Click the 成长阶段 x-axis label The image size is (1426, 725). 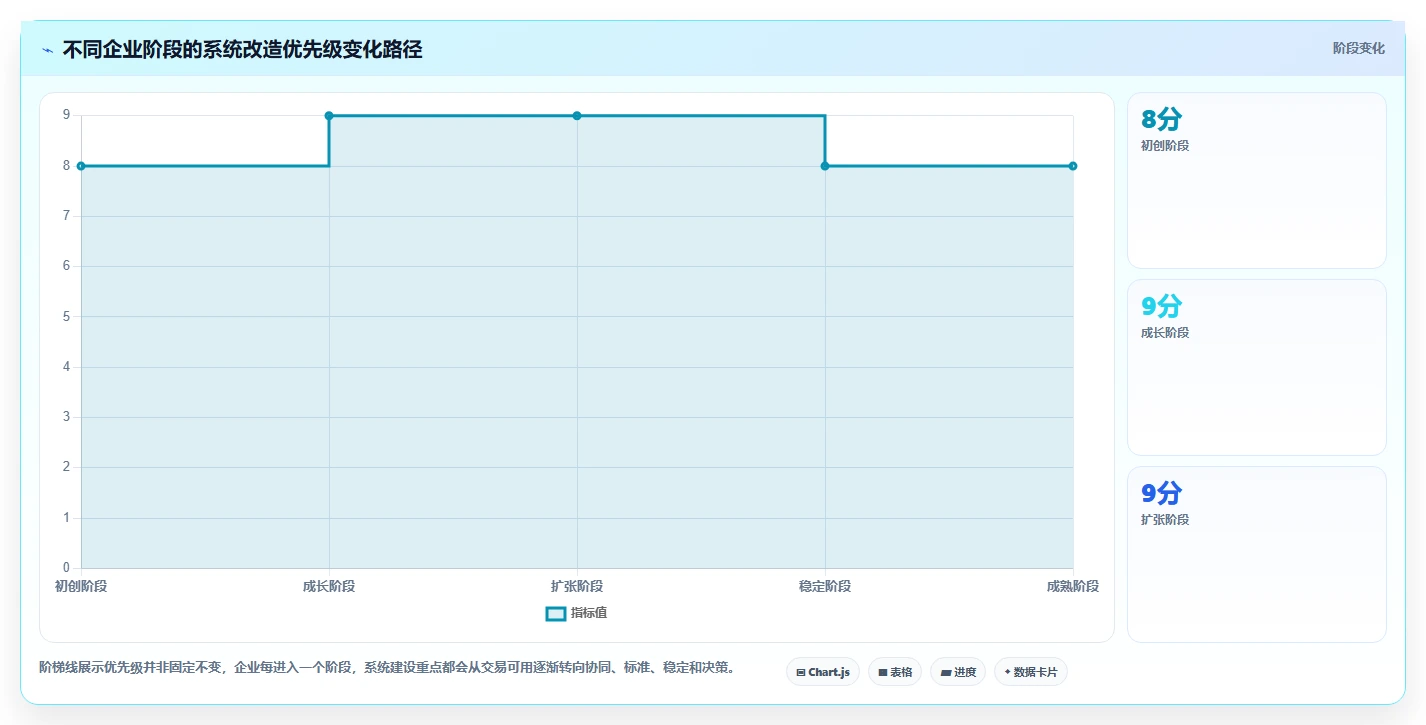(329, 586)
